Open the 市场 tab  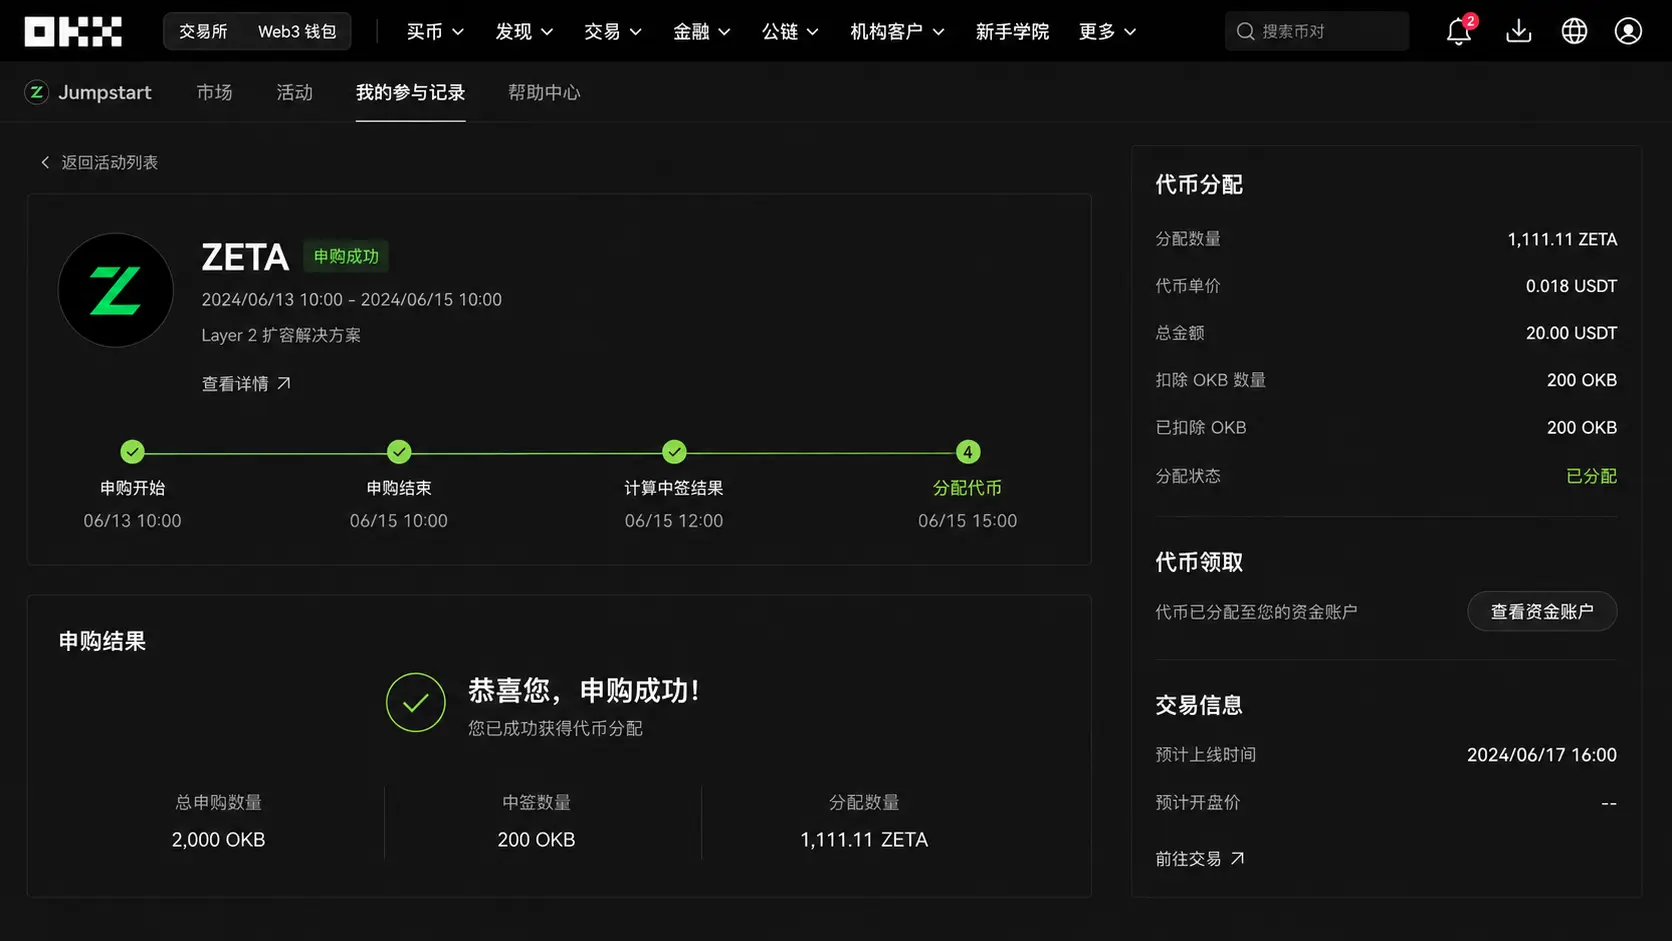(214, 92)
